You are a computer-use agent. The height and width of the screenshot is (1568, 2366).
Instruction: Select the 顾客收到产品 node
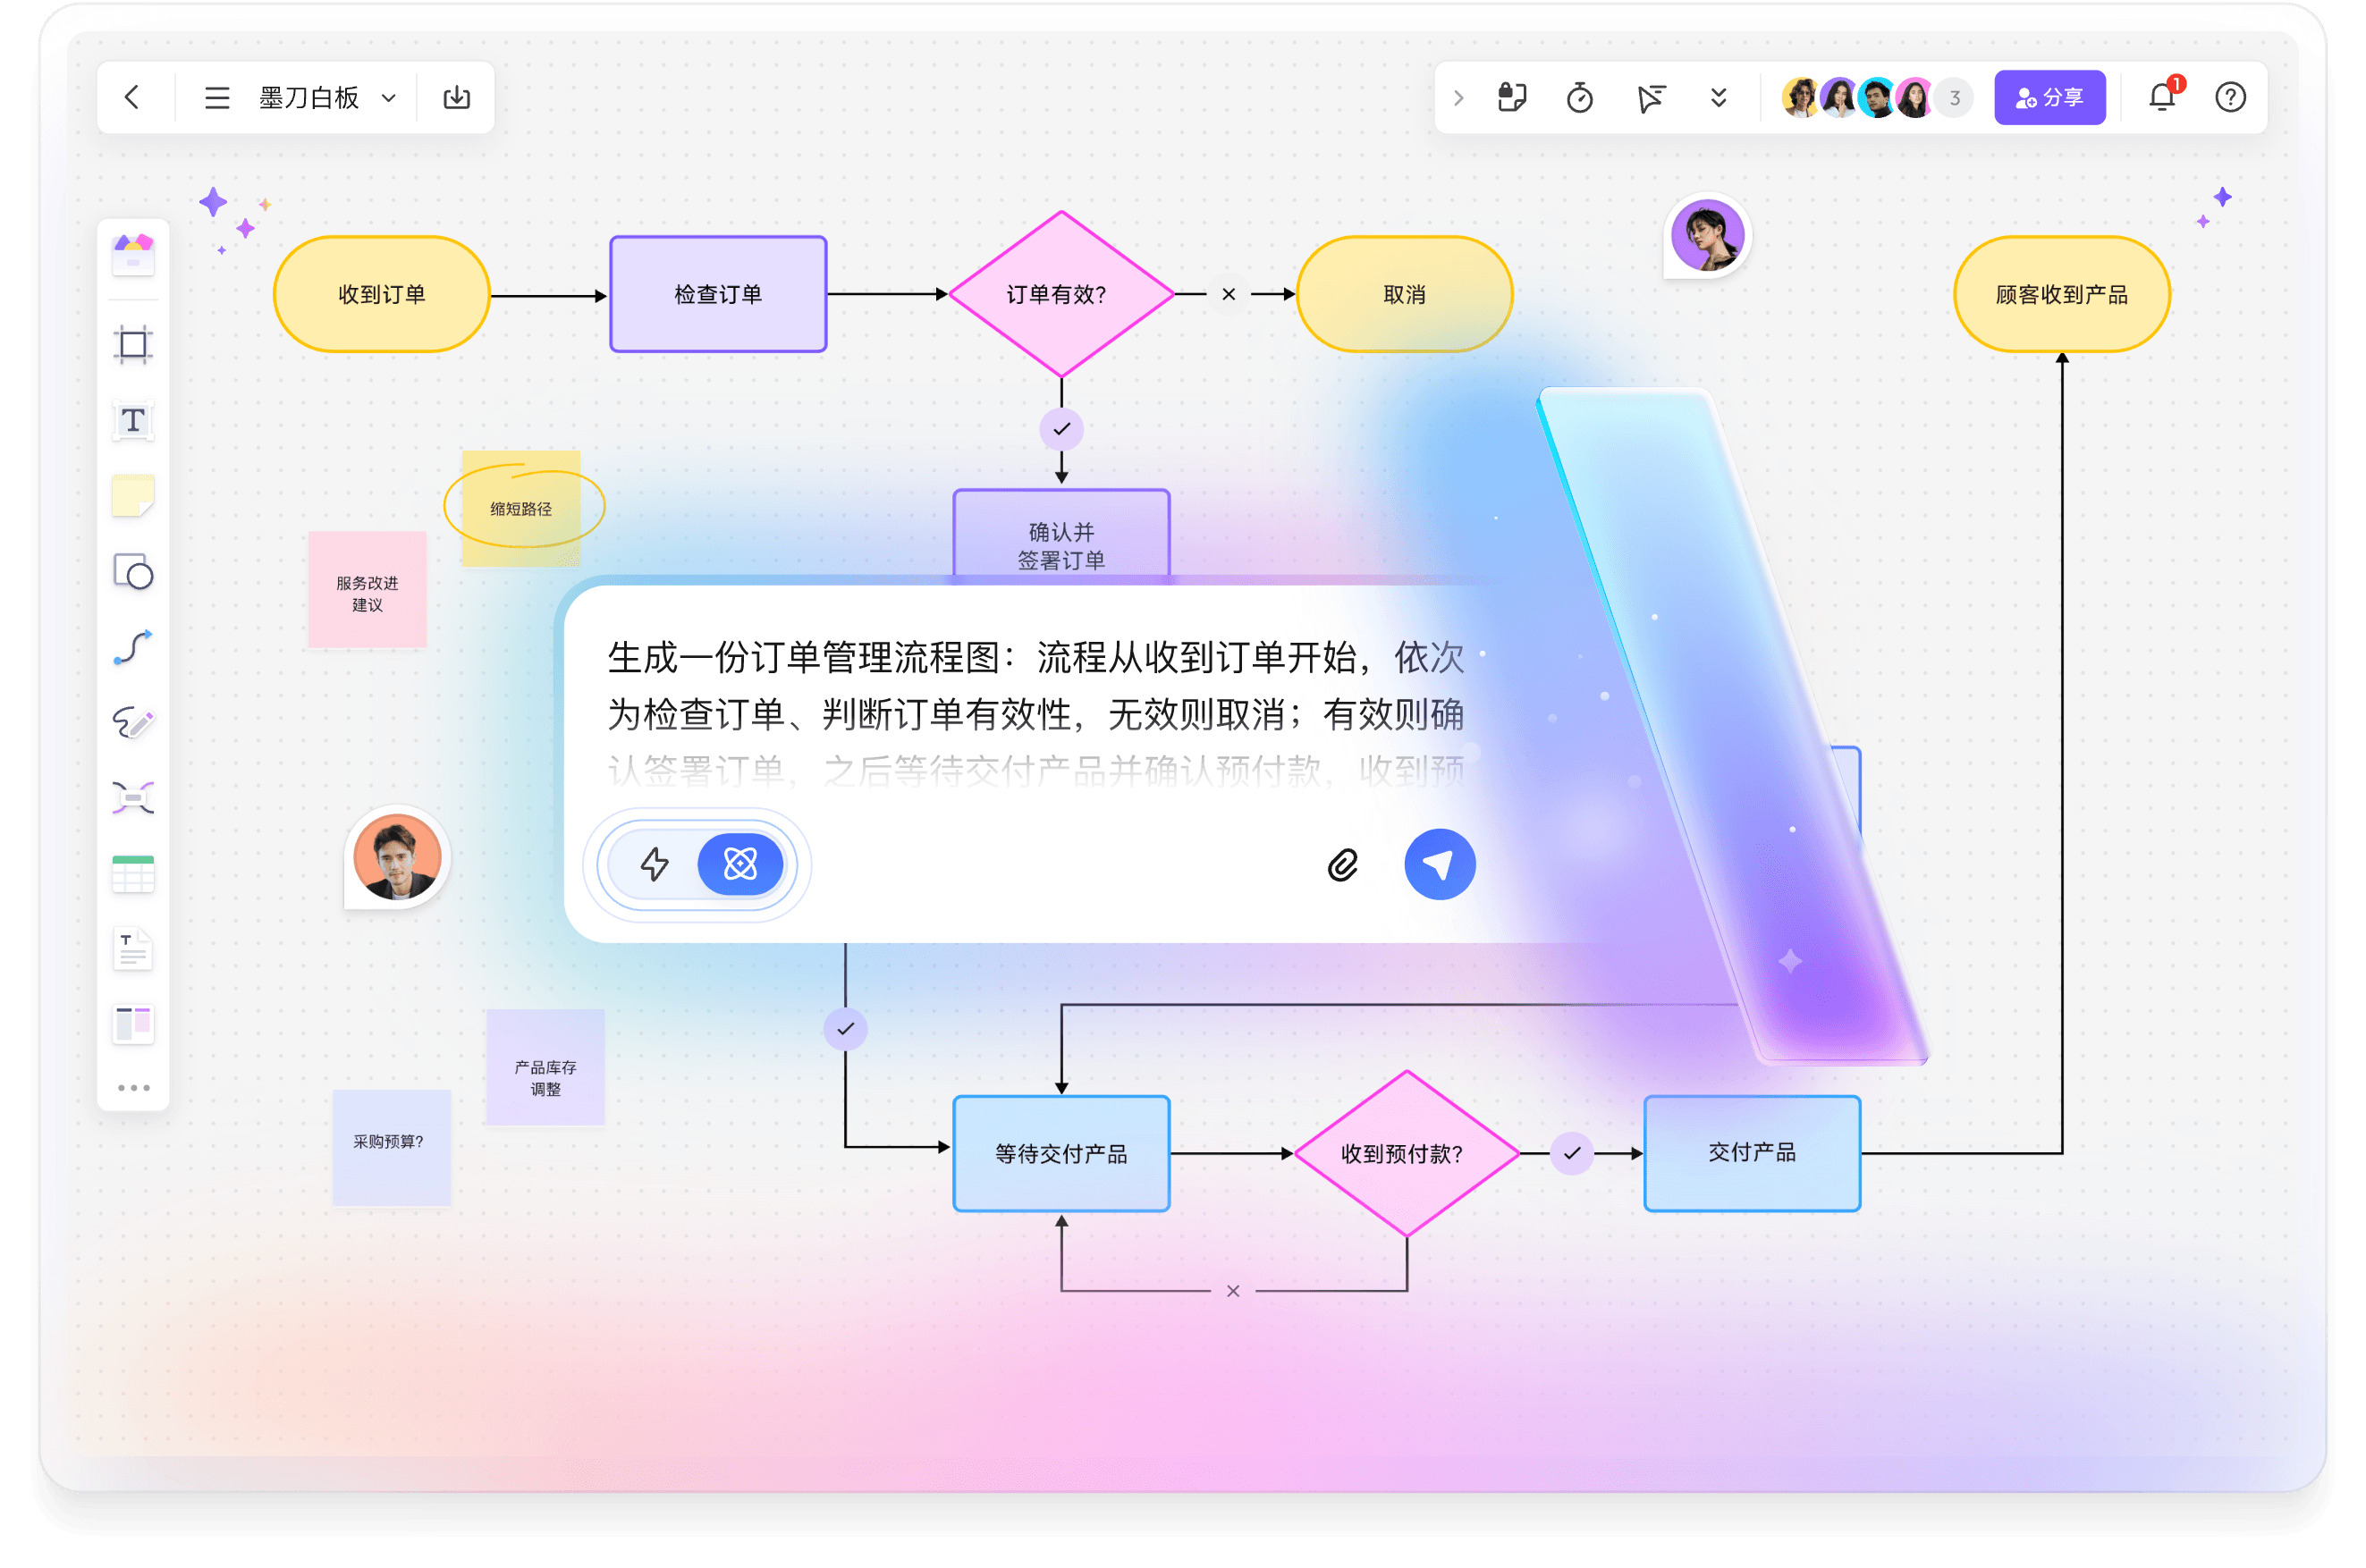click(2061, 294)
